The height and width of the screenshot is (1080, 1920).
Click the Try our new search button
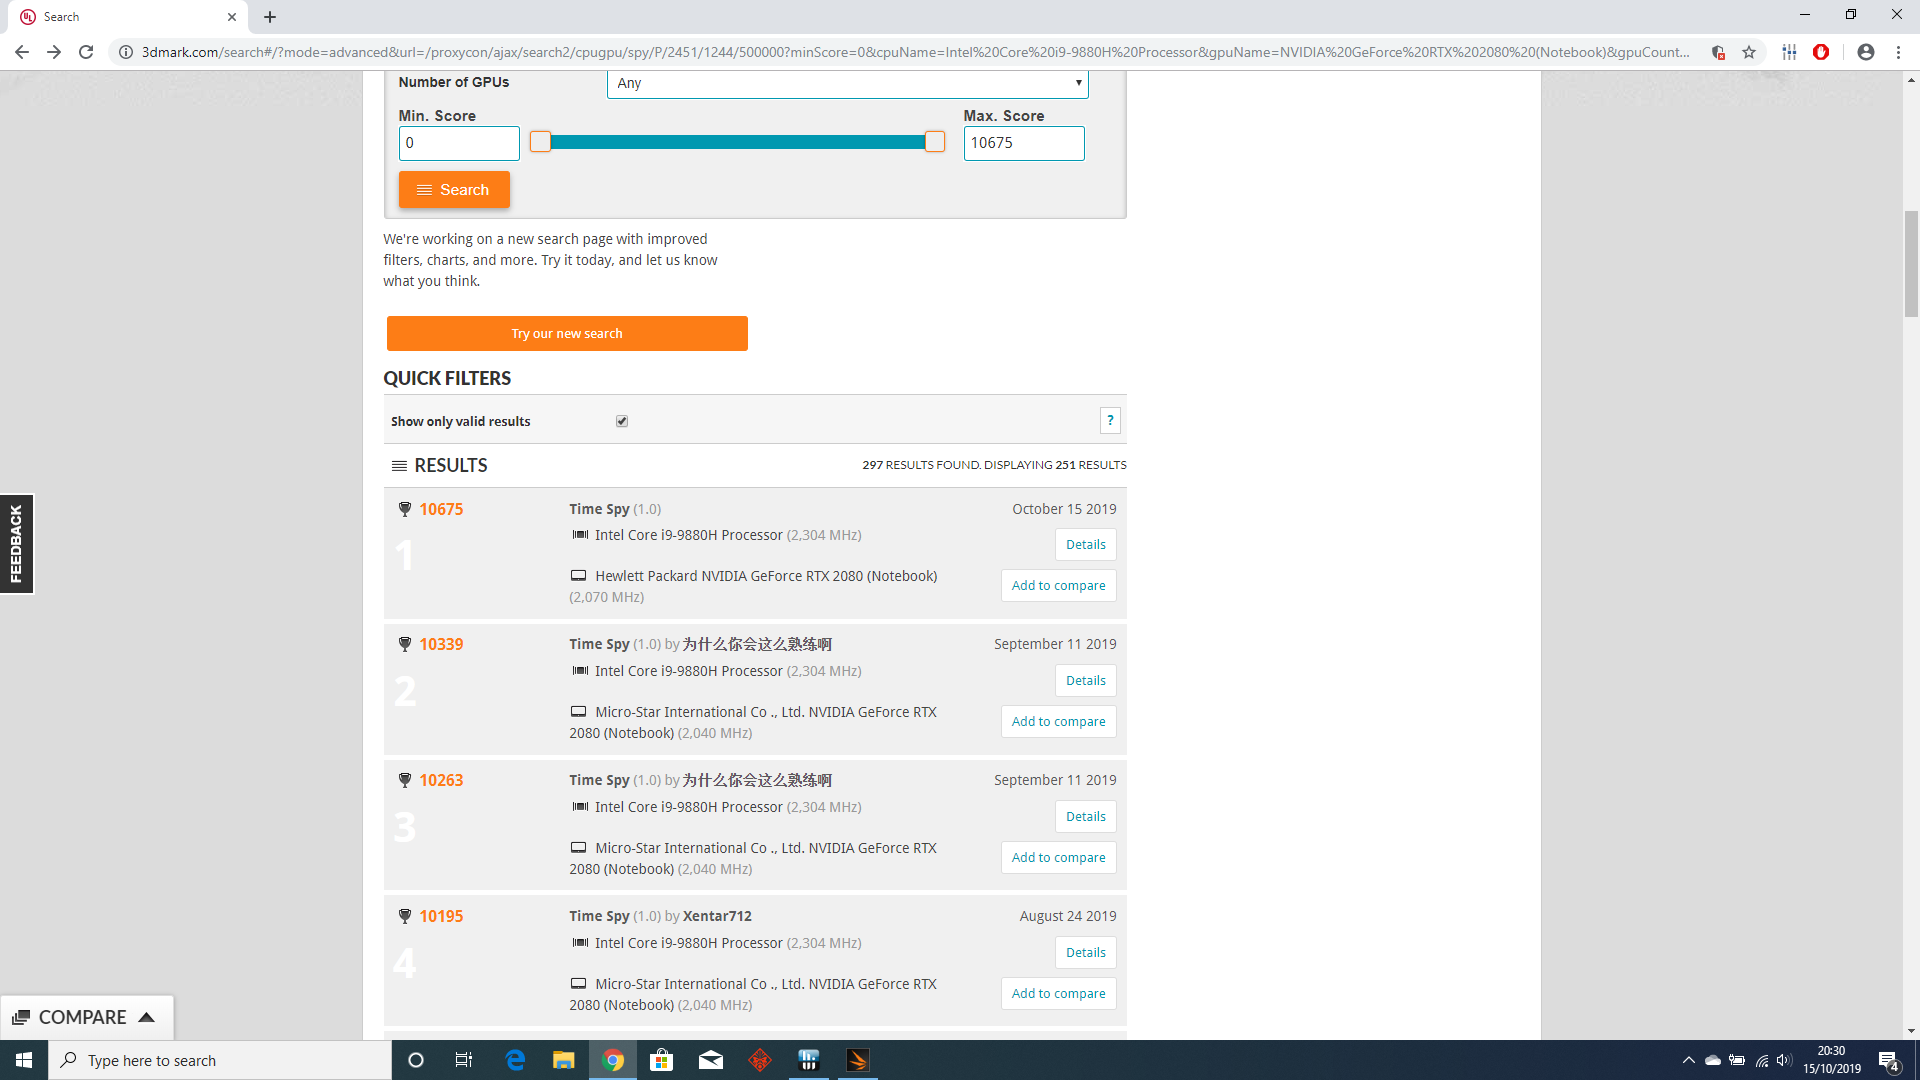(567, 334)
